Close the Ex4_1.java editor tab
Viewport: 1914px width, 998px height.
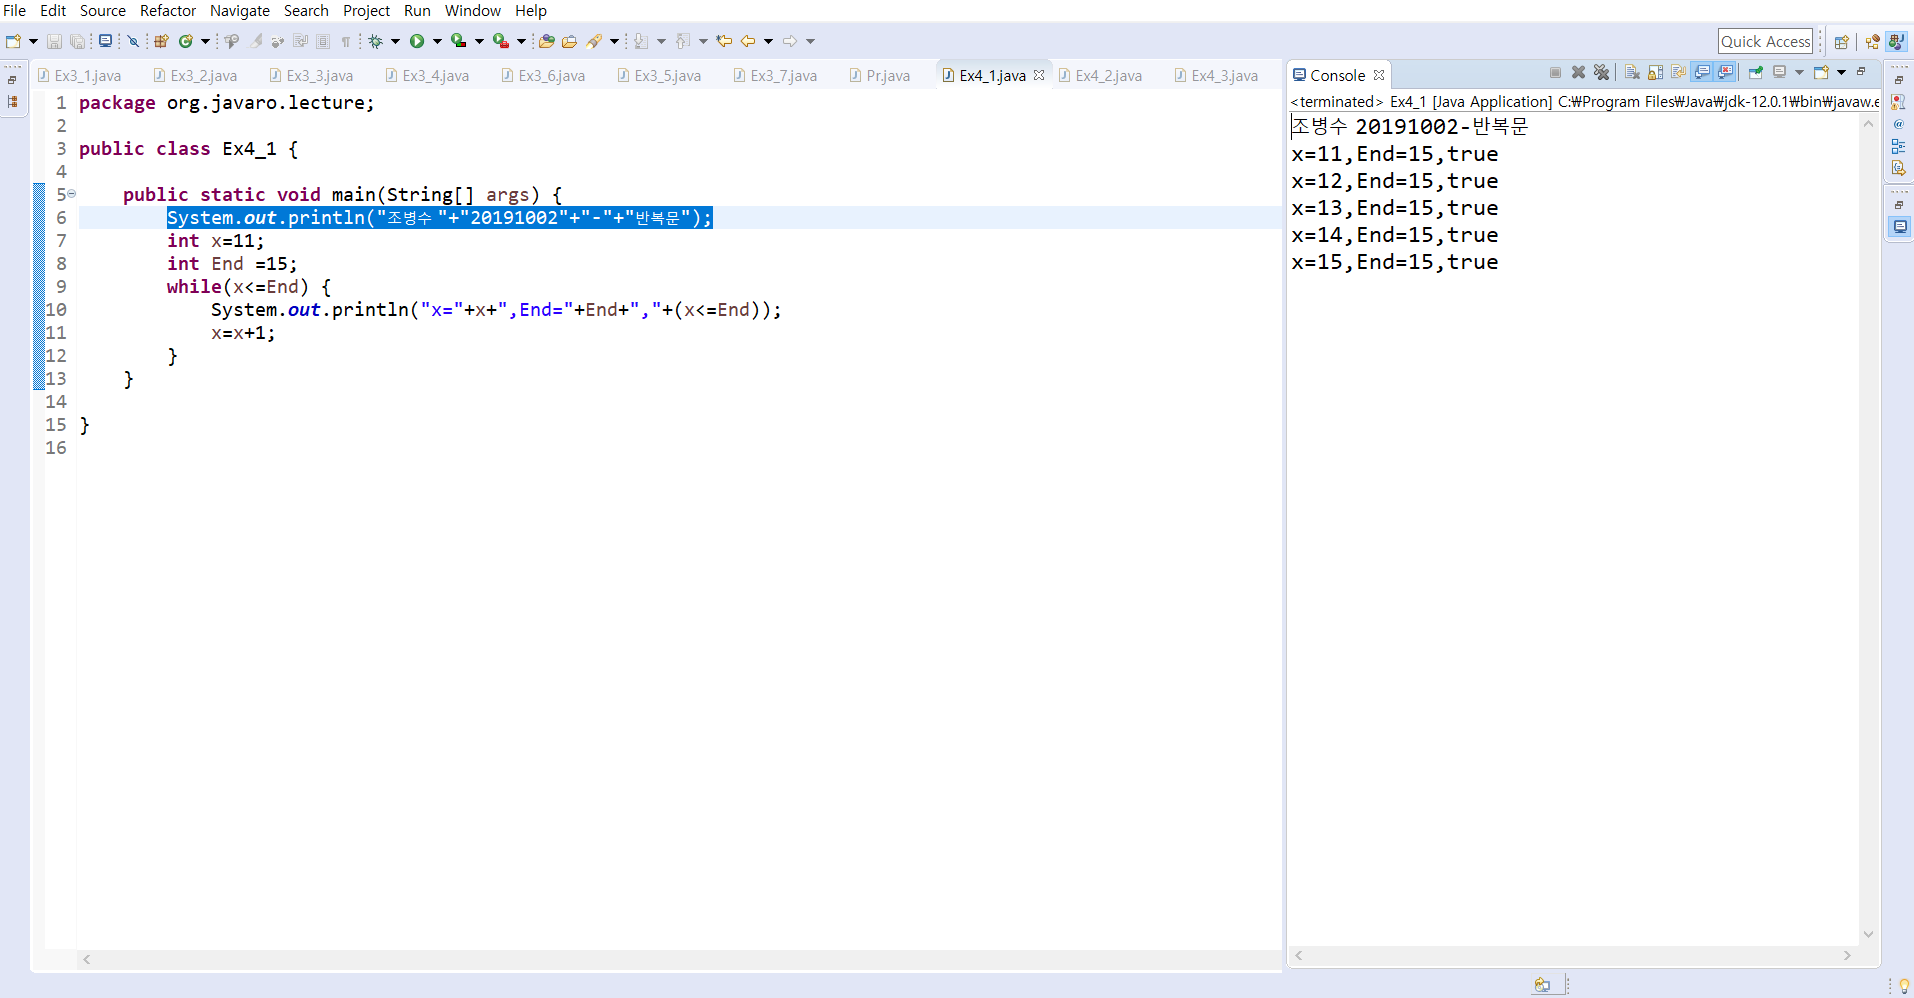[1039, 75]
